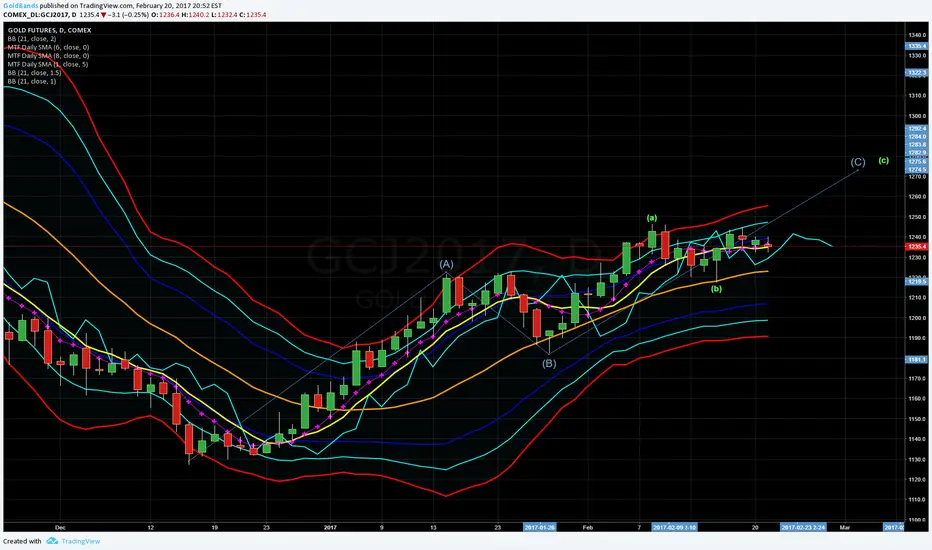
Task: Click the 1150.0 level on price axis
Action: [x=918, y=419]
